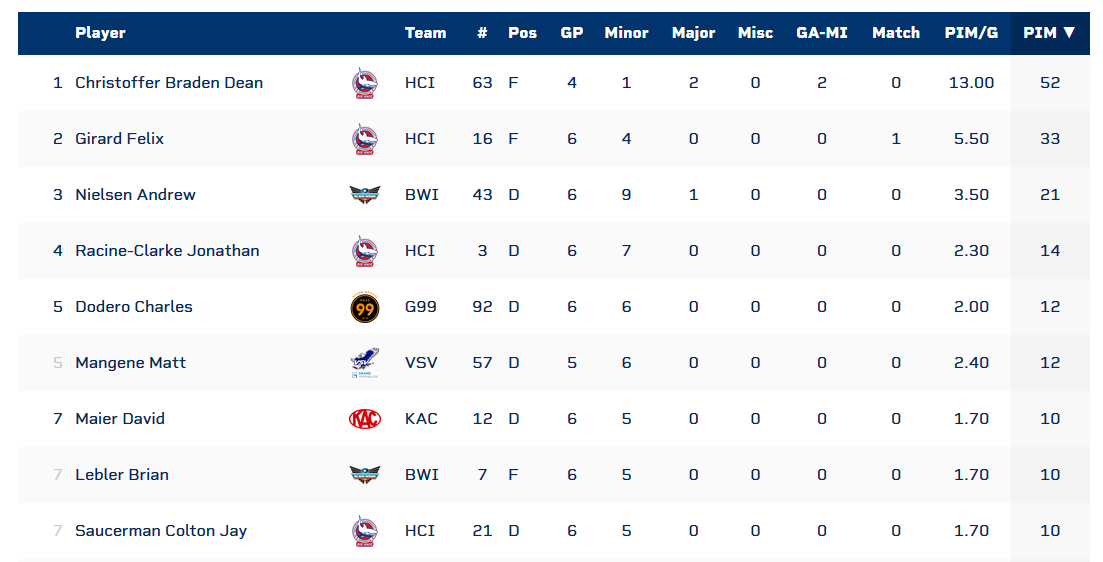This screenshot has width=1103, height=562.
Task: Click HCI team logo beside Saucerman Colton Jay
Action: click(364, 531)
